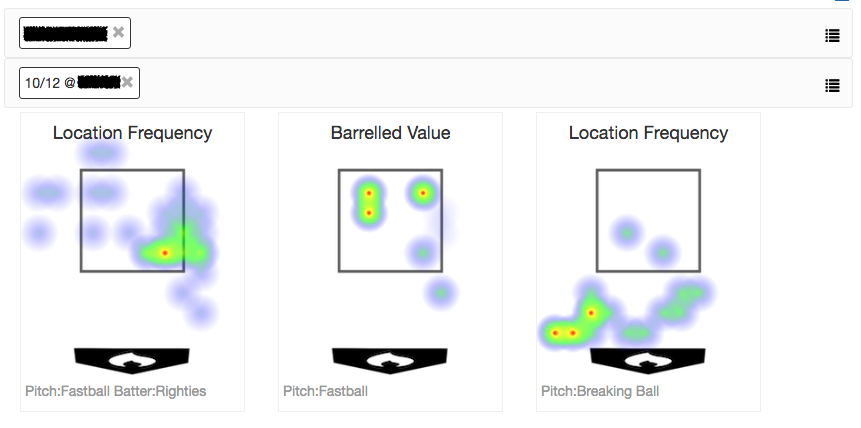
Task: Open the Barrelled Value heatmap thumbnail
Action: pos(390,262)
